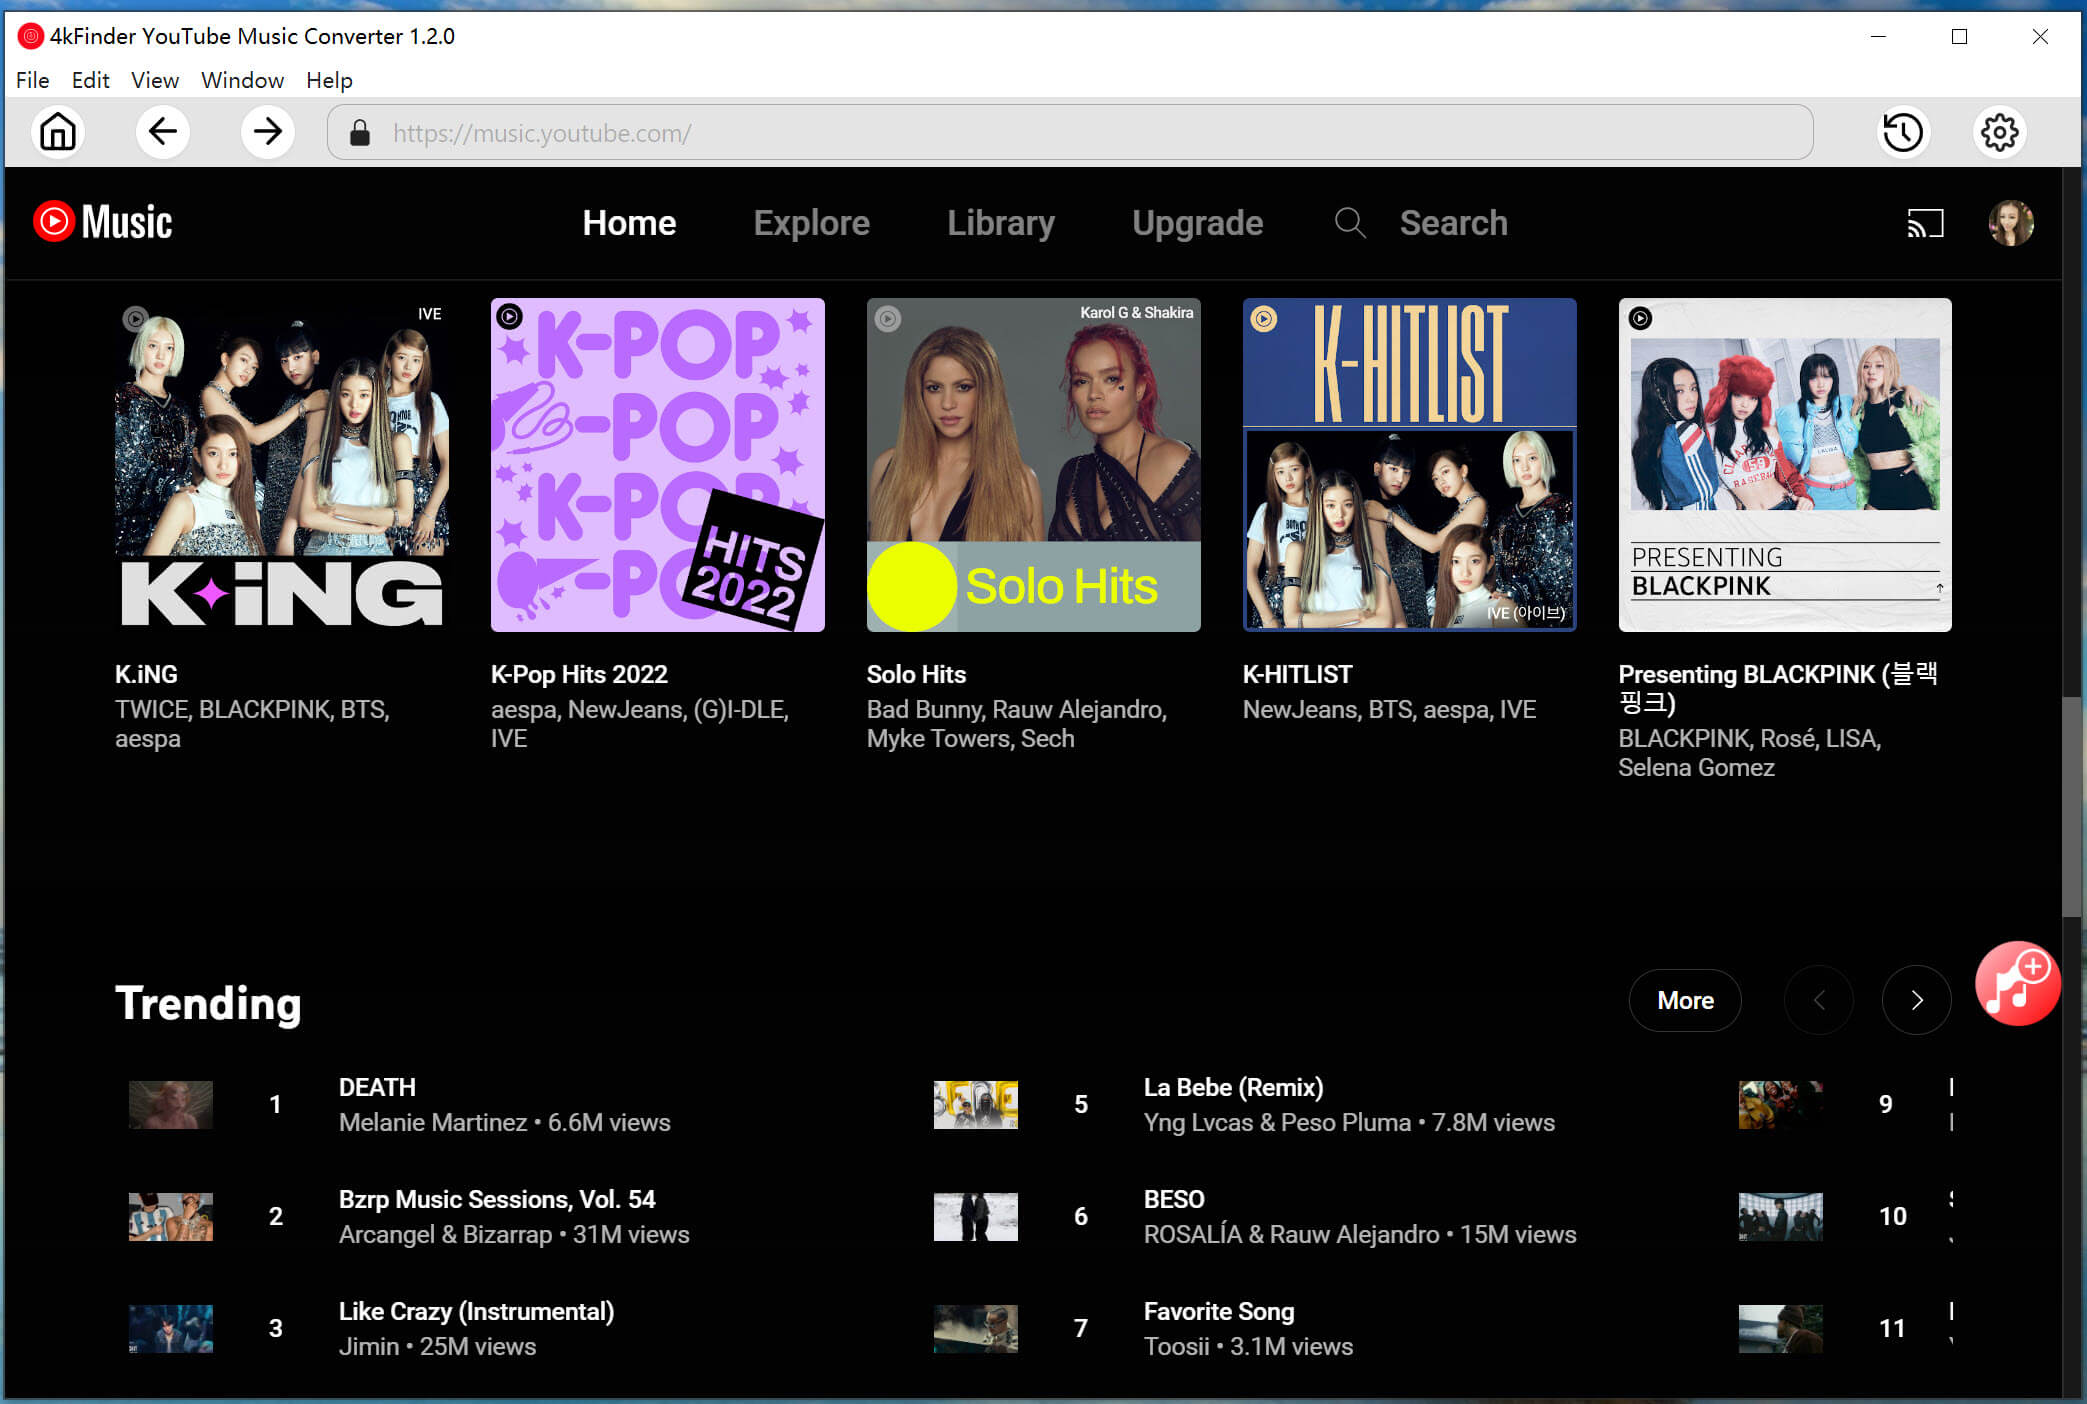Select the Home tab
The width and height of the screenshot is (2087, 1404).
point(628,223)
